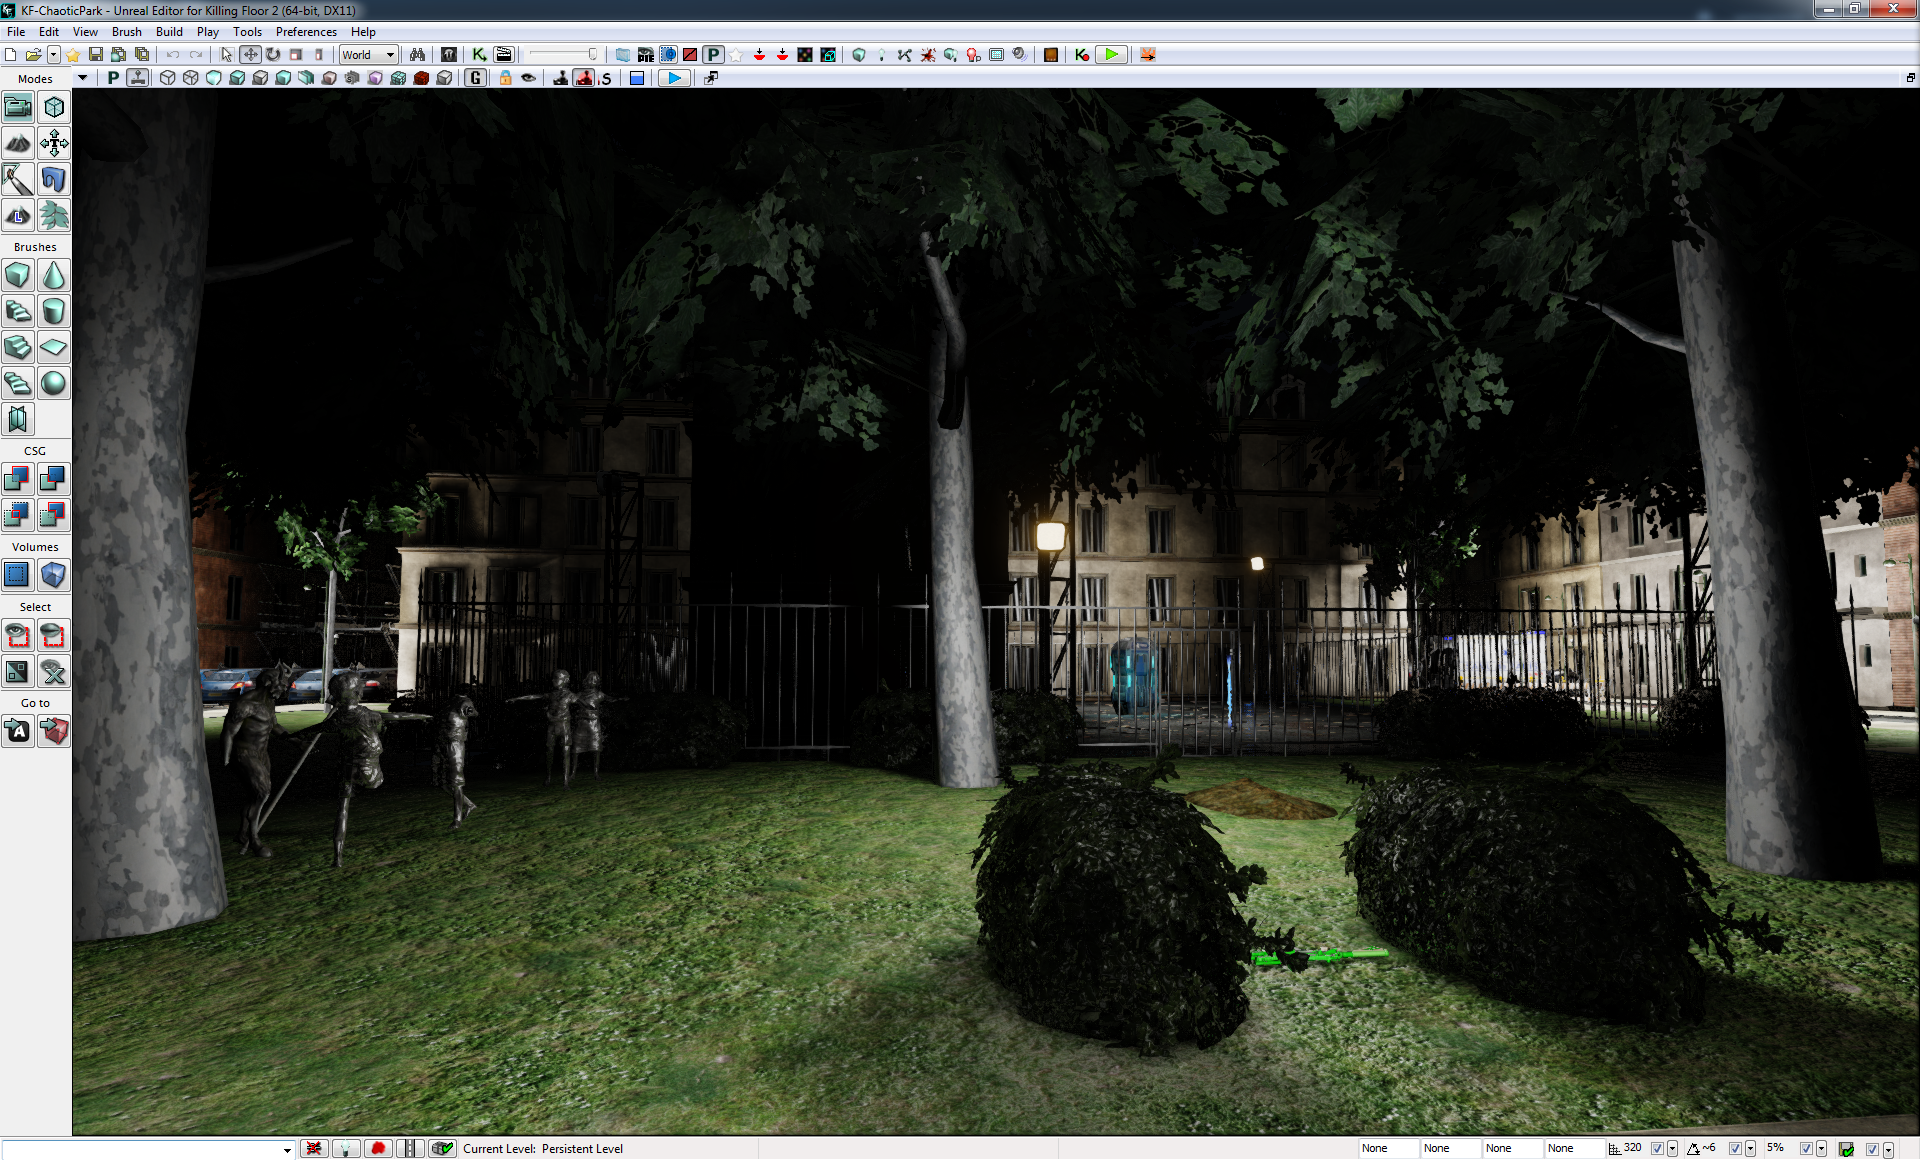Screen dimensions: 1920x1160
Task: Create Linear staircase brush
Action: [x=18, y=347]
